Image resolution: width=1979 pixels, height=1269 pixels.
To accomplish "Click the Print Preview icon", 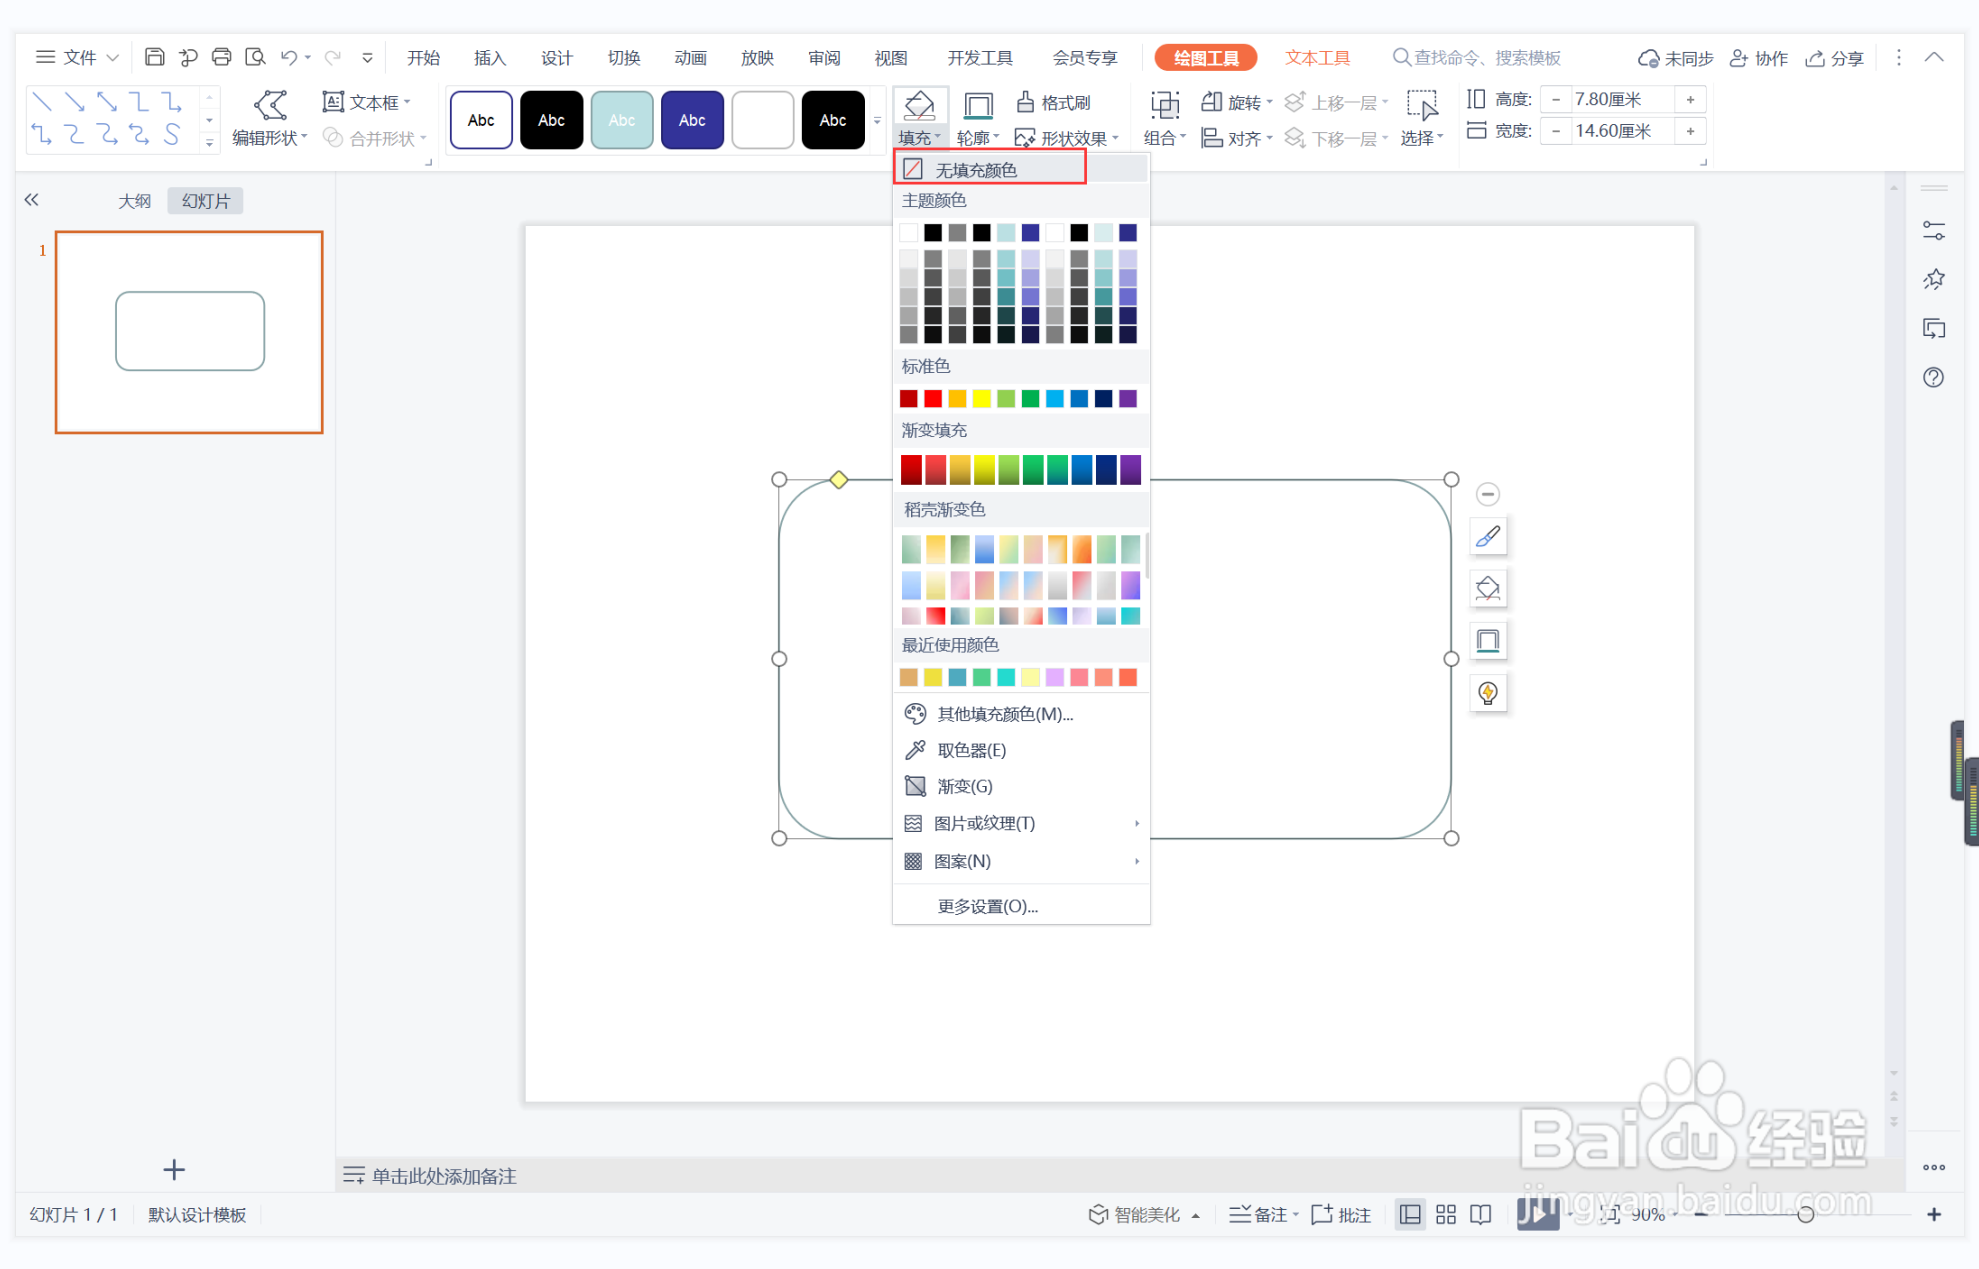I will pos(255,57).
